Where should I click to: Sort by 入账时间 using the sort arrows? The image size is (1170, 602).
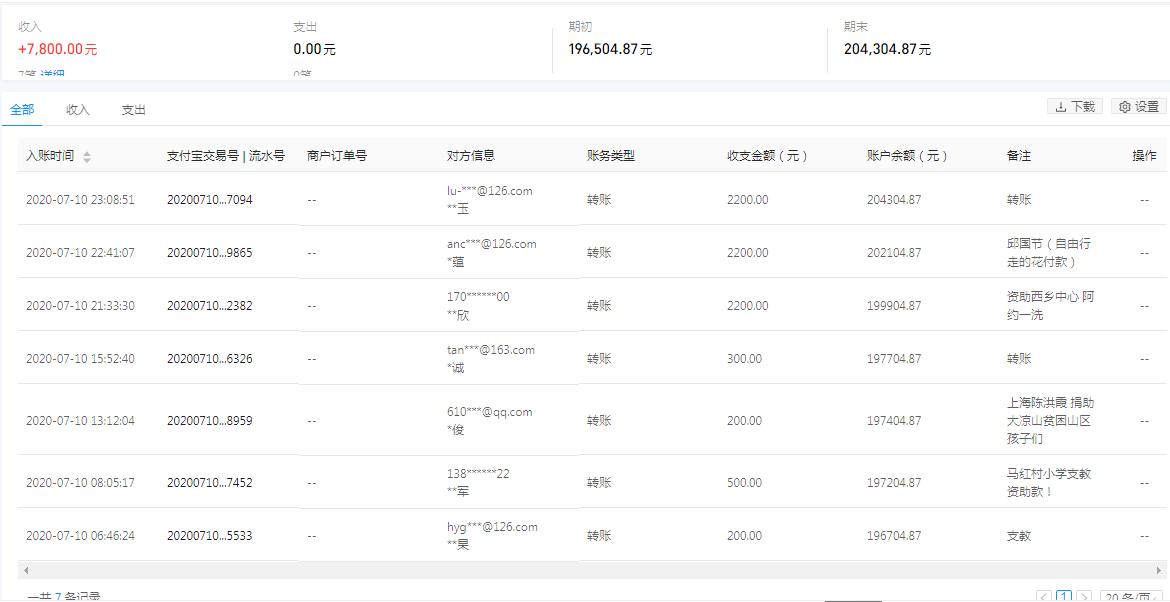click(x=87, y=157)
